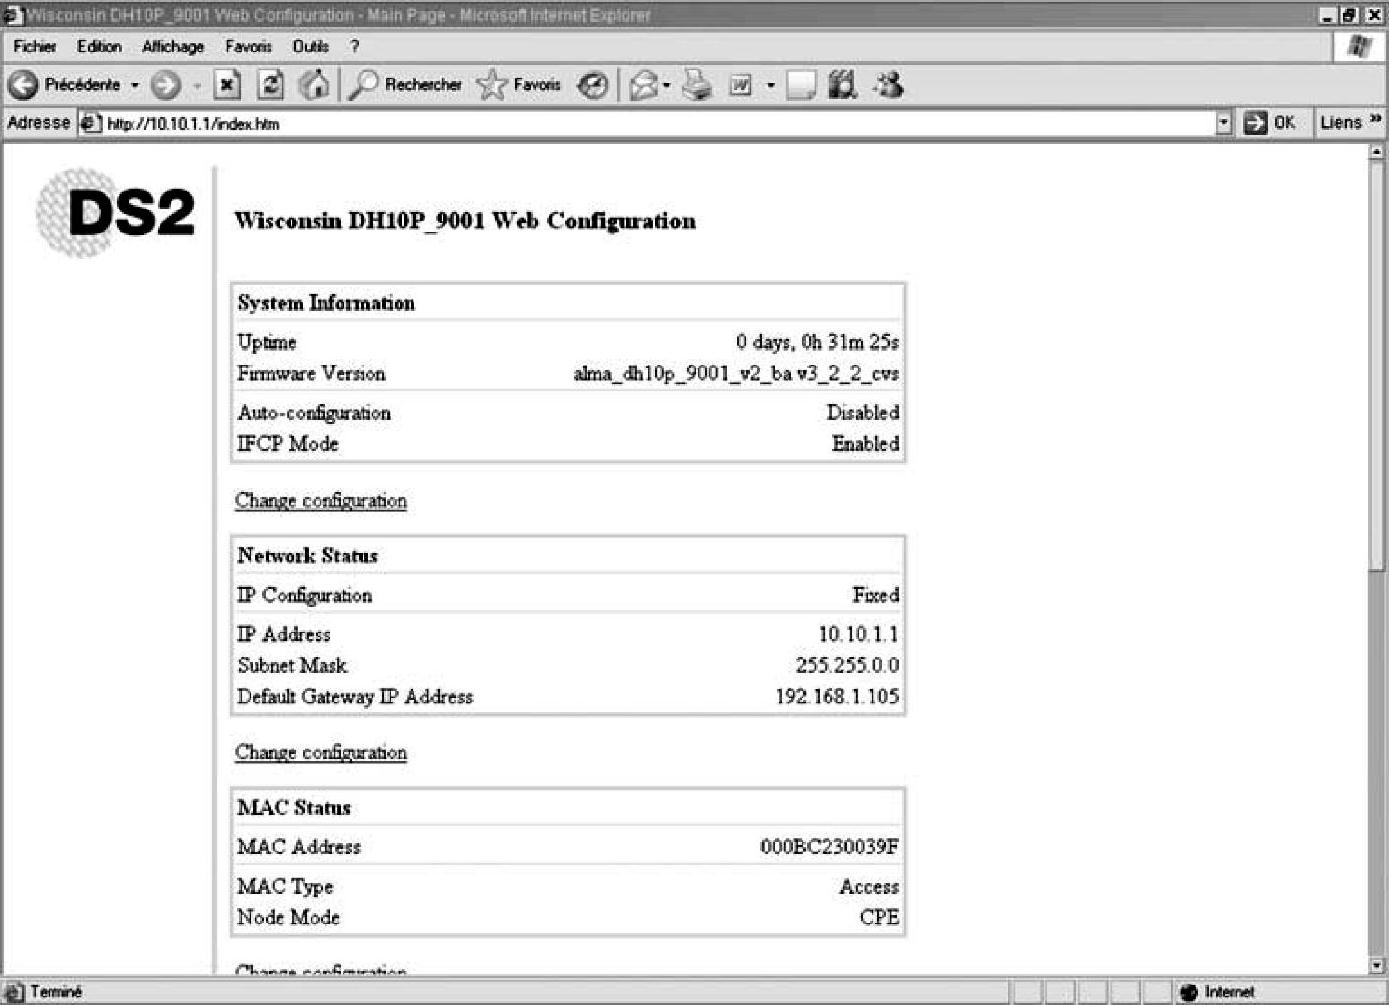Click the IP Configuration value Fixed

click(x=876, y=595)
